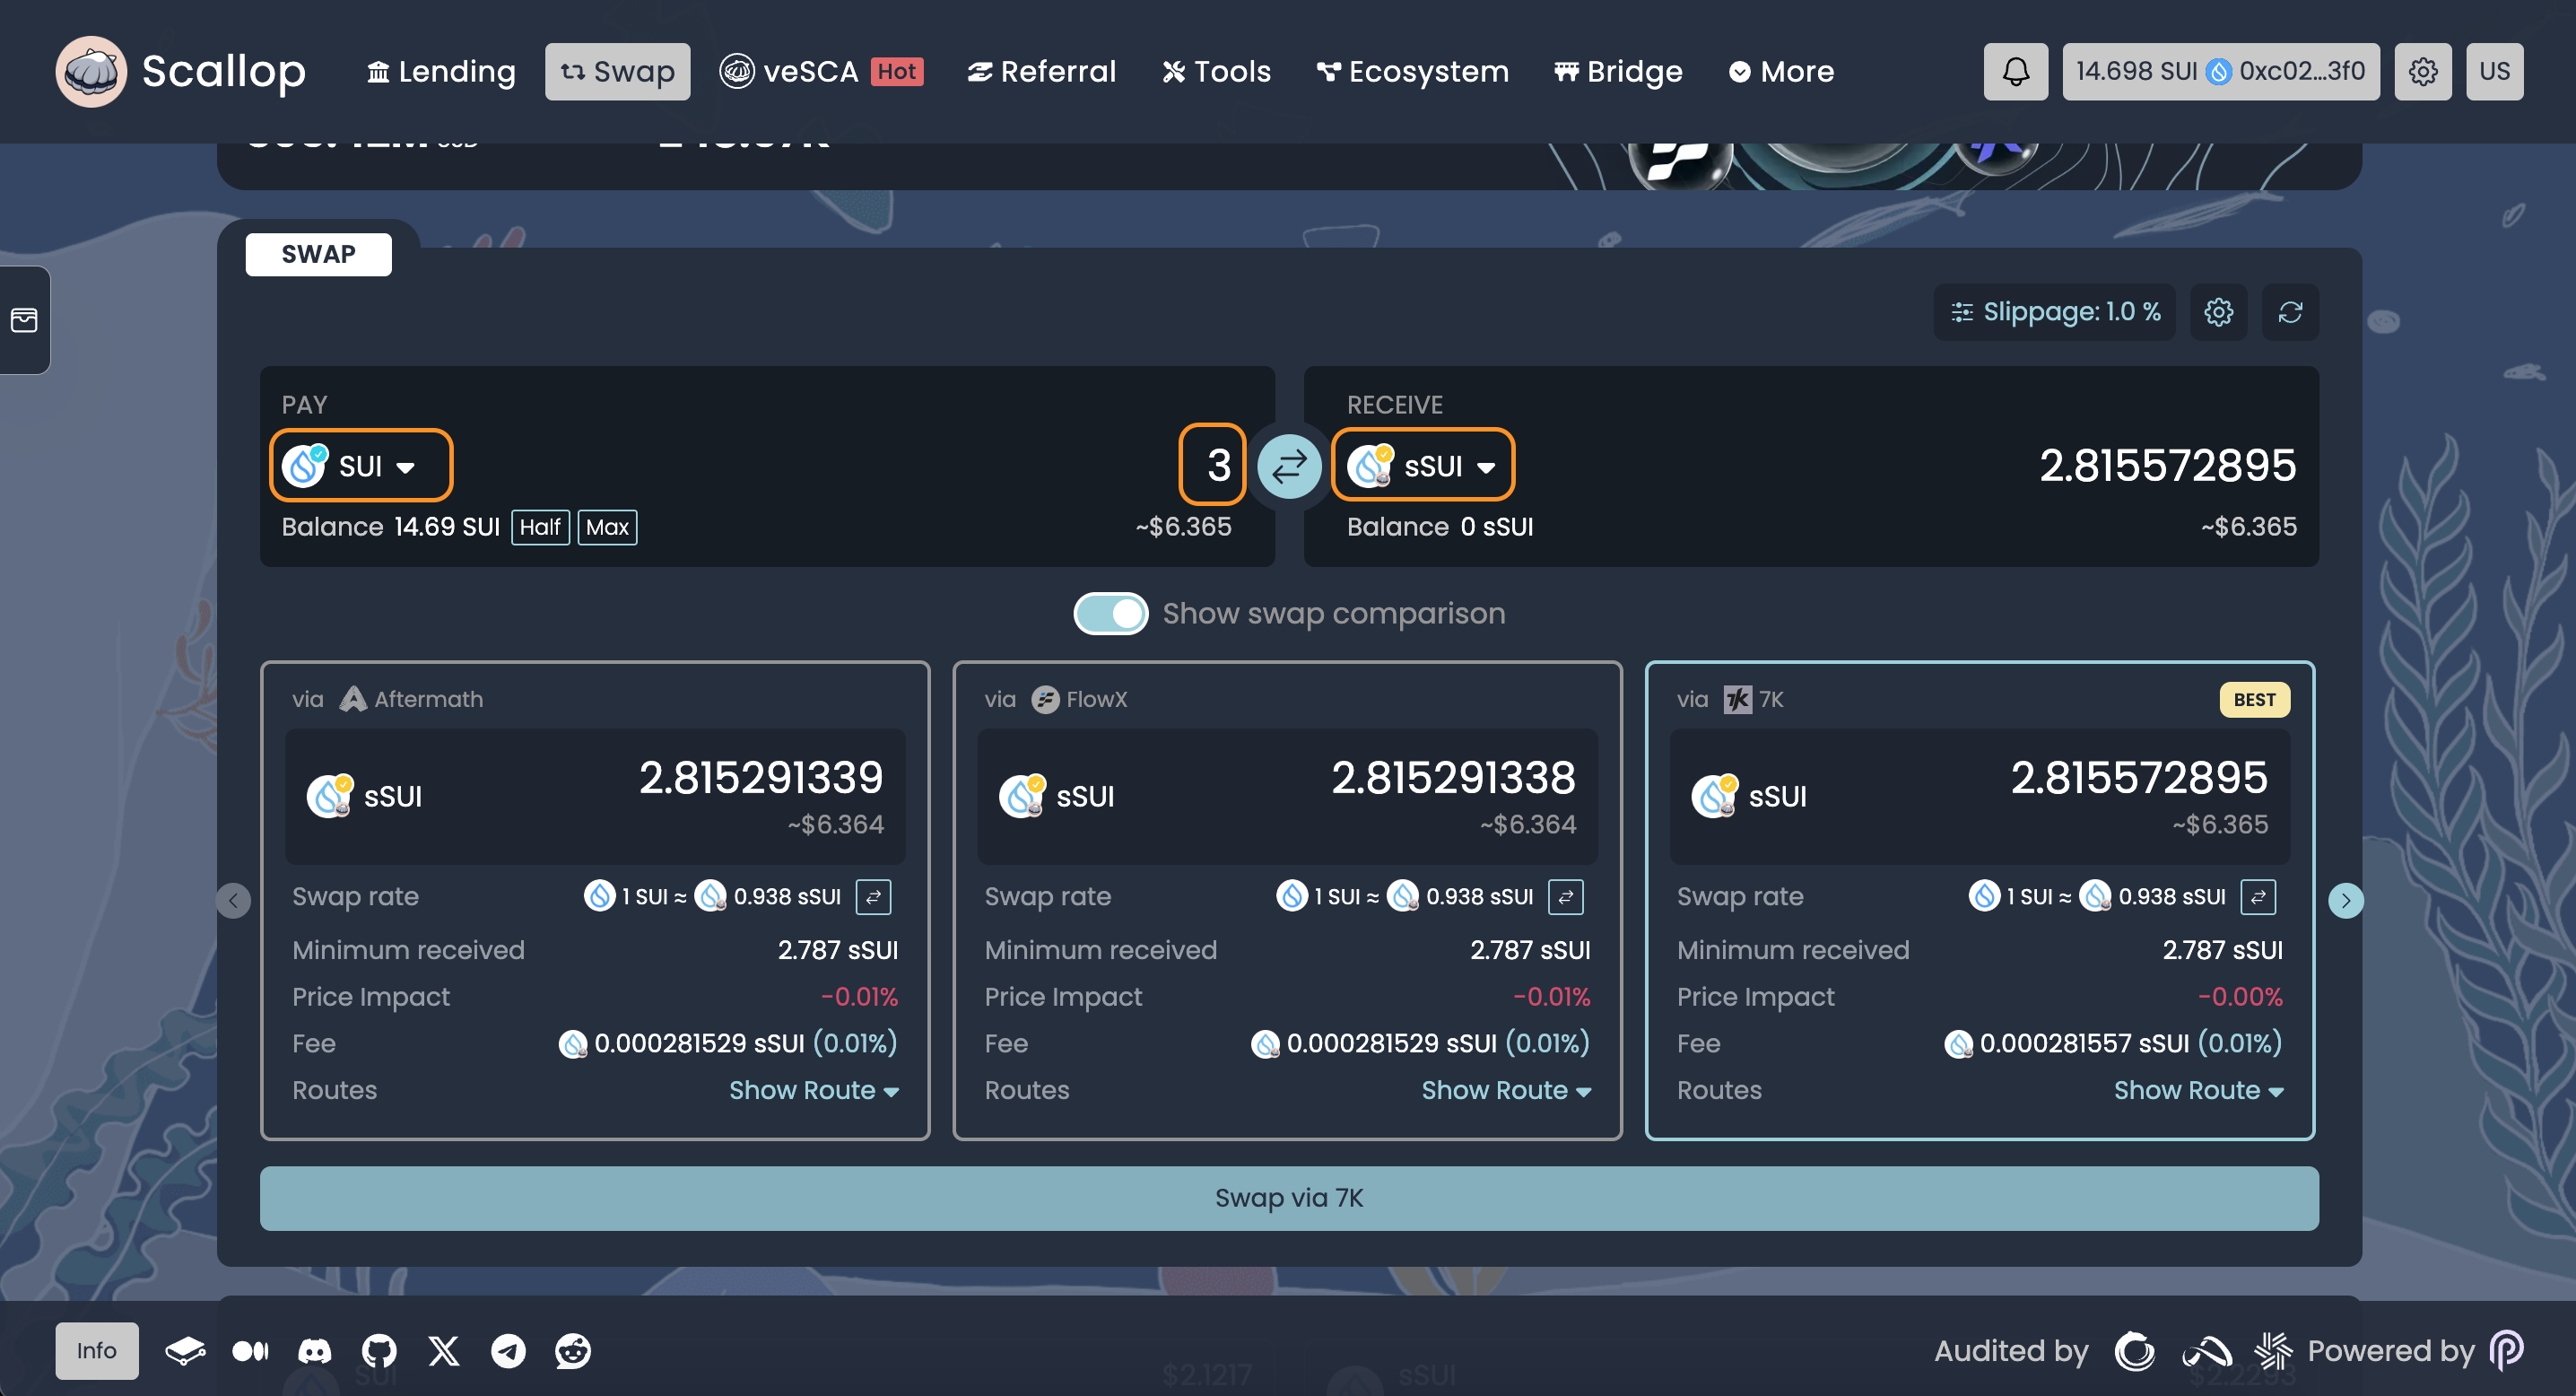The width and height of the screenshot is (2576, 1396).
Task: Click the second auditor logo
Action: (x=2207, y=1351)
